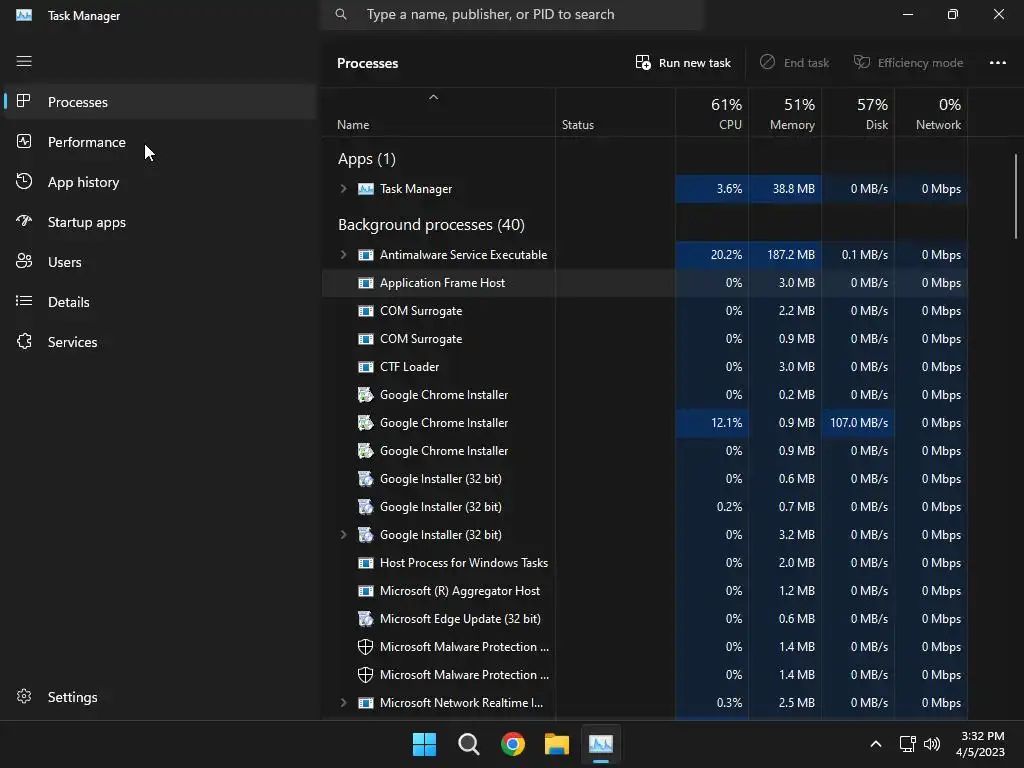This screenshot has height=768, width=1024.
Task: Sort by the Network column header
Action: tap(931, 113)
